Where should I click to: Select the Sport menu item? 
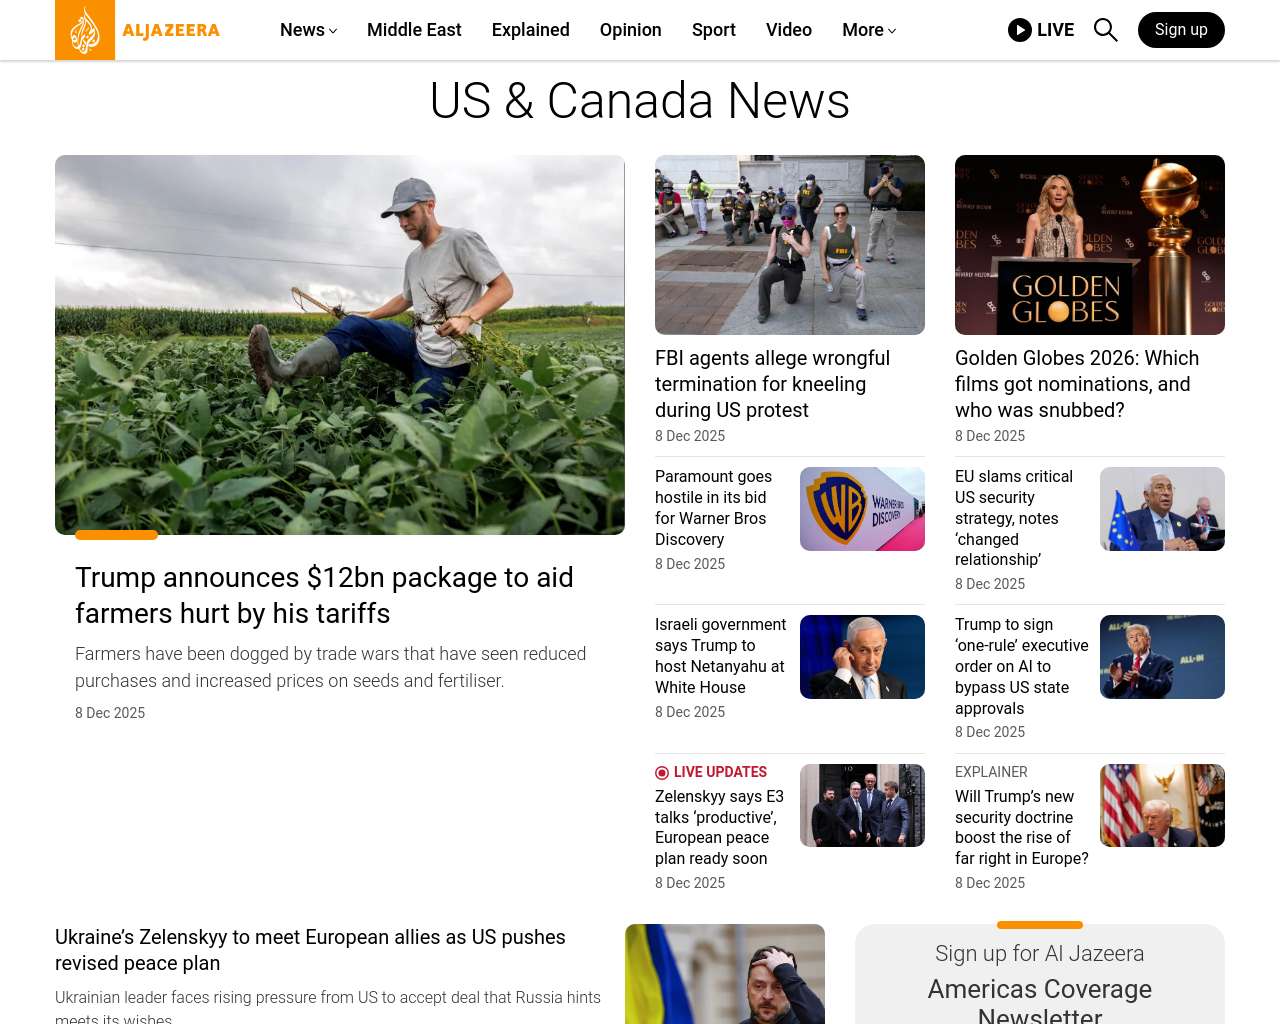(x=714, y=30)
